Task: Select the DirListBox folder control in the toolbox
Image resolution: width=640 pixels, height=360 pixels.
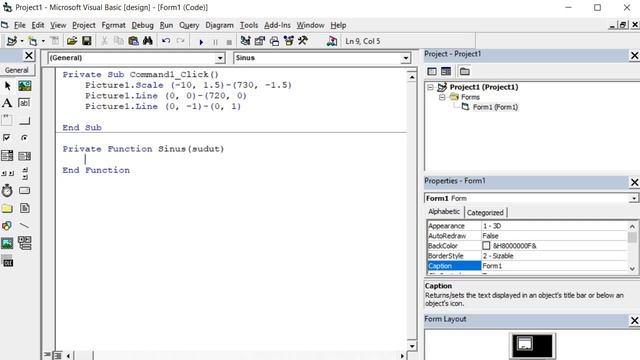Action: 7,209
